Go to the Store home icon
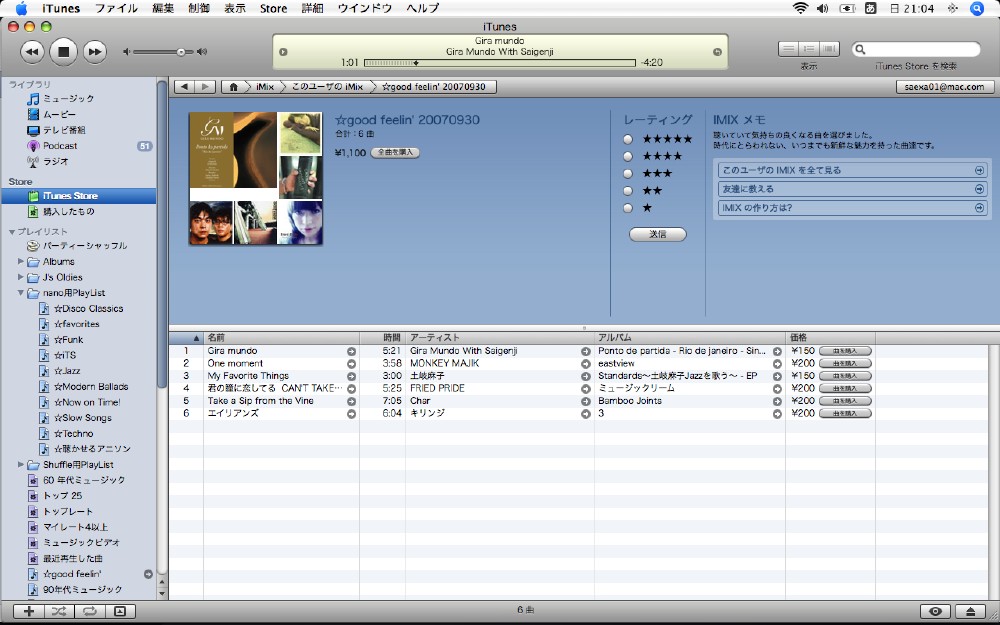This screenshot has width=1000, height=625. [233, 87]
